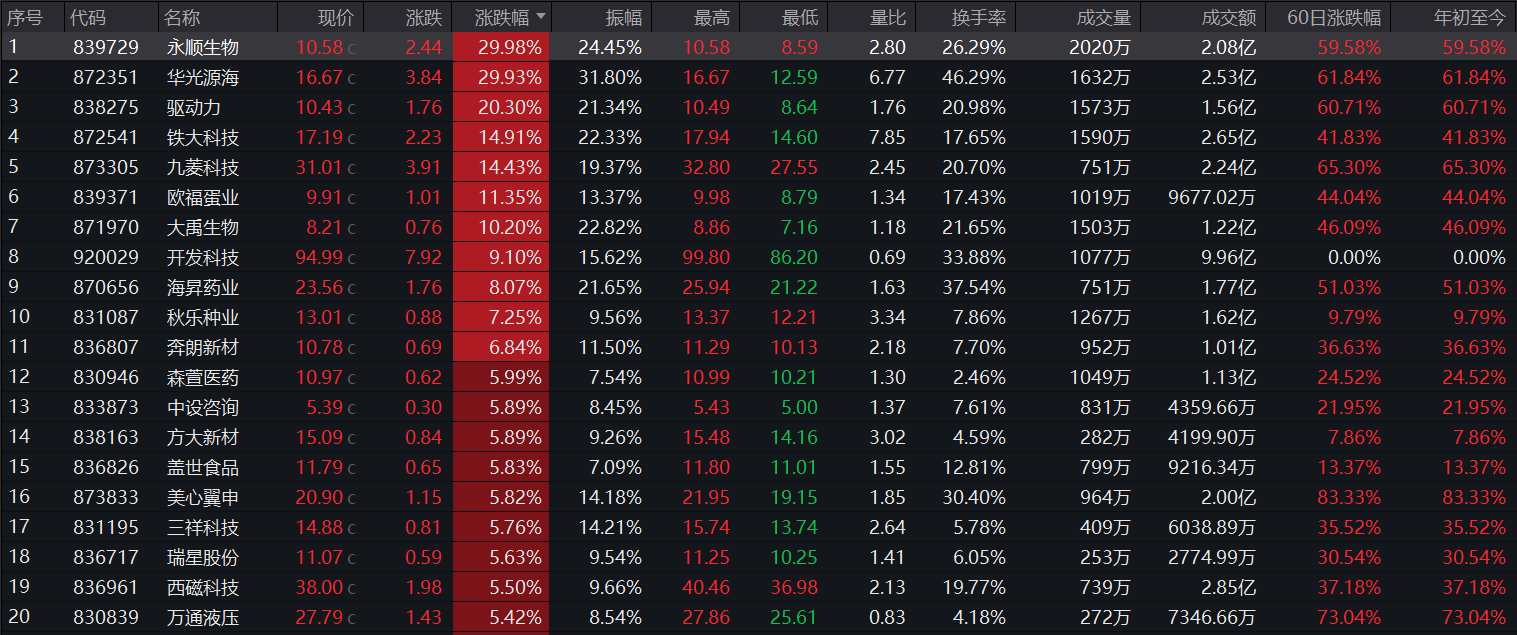This screenshot has height=635, width=1517.
Task: Select the 海昇药业 row
Action: click(x=202, y=287)
